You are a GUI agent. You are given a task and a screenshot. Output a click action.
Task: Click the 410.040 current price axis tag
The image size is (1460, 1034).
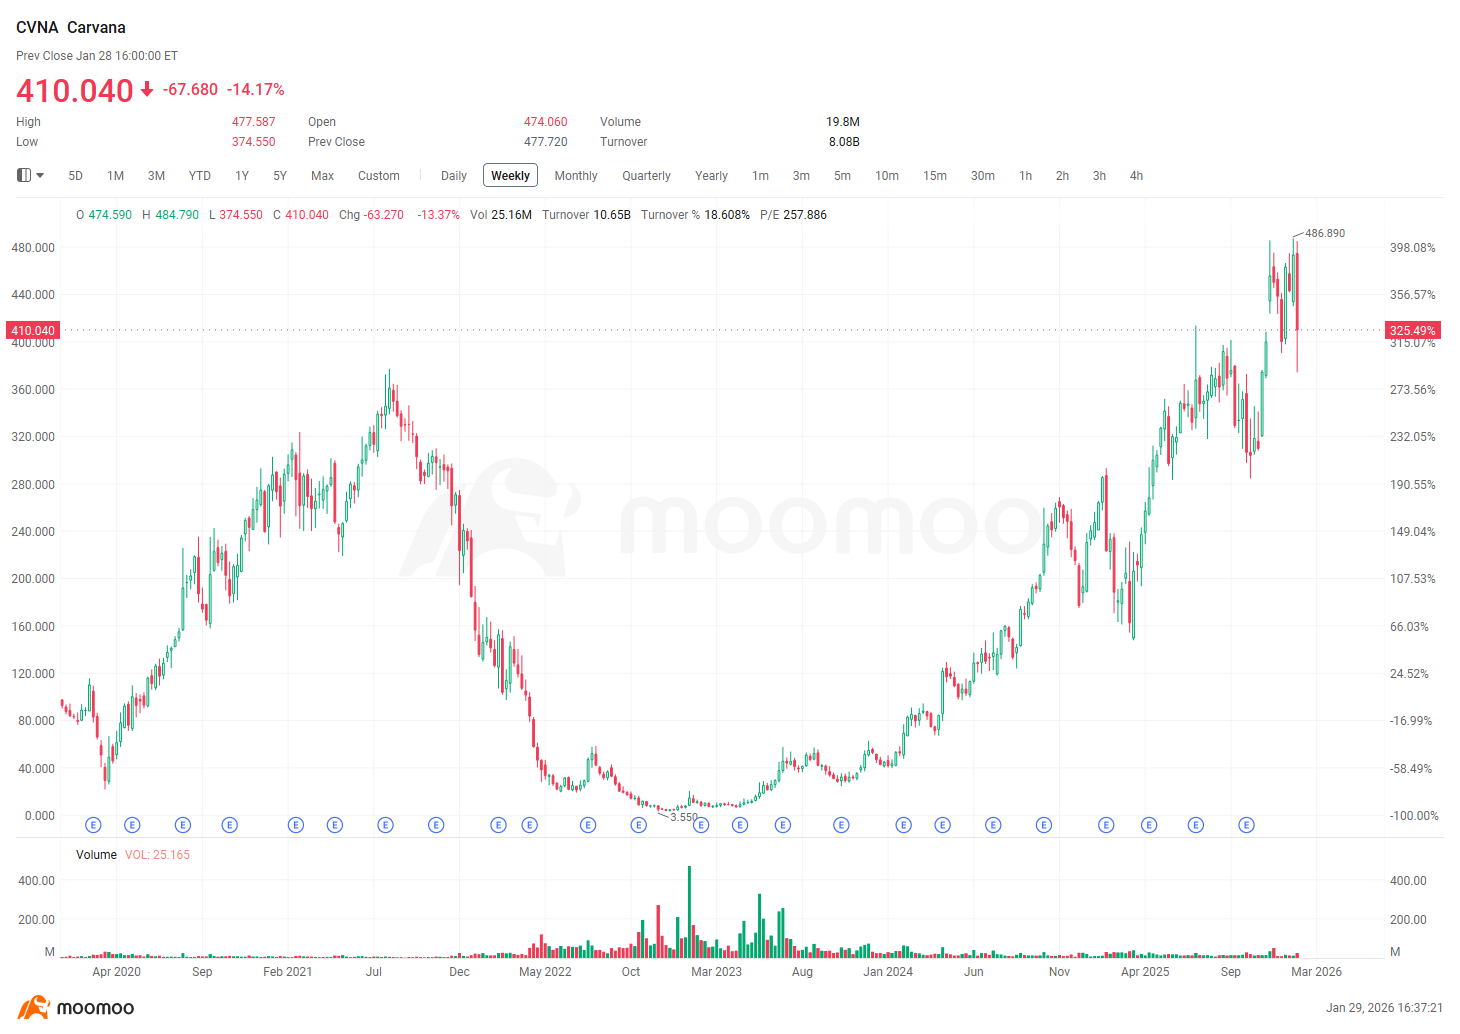(x=33, y=330)
